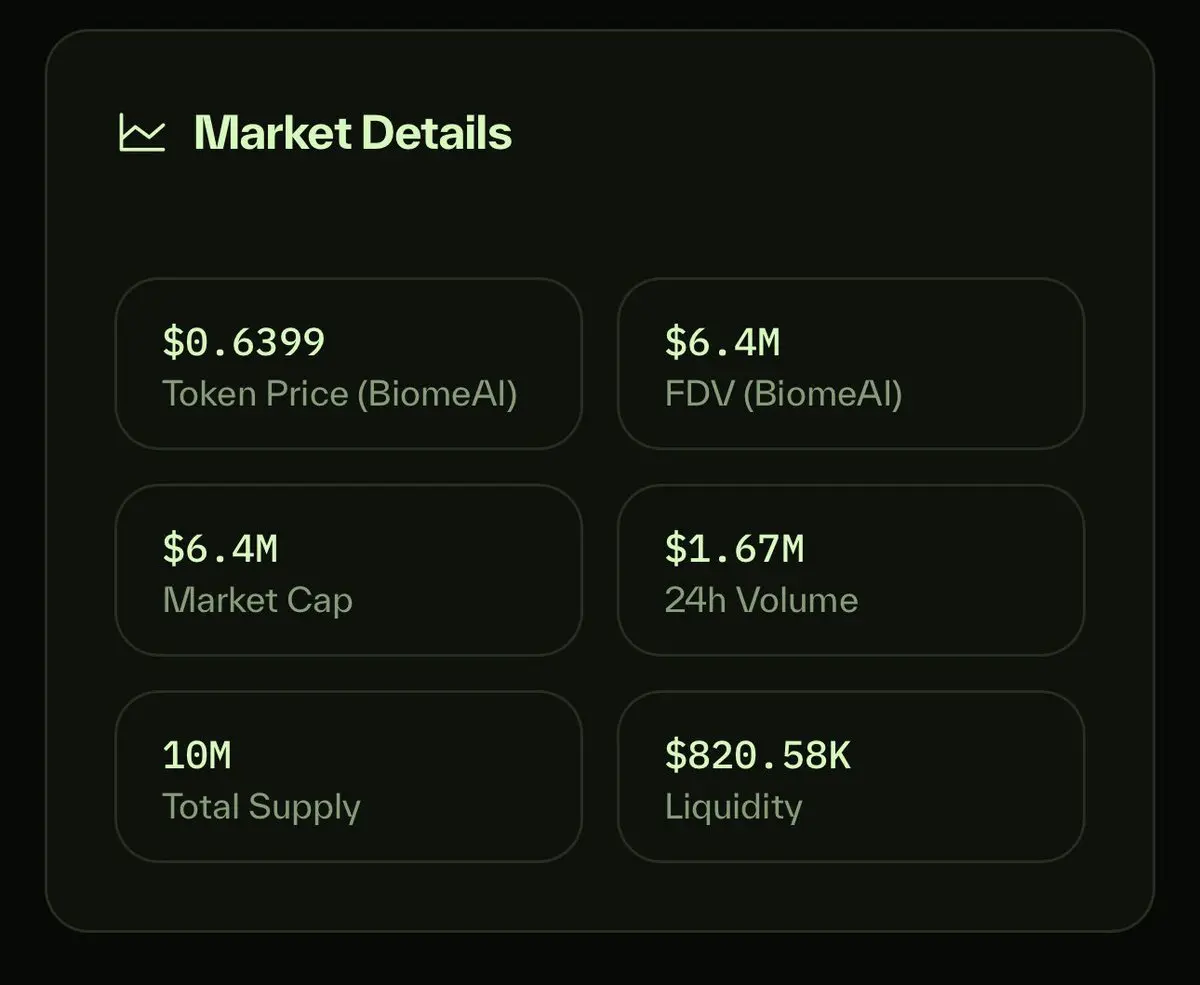Select the Token Price (BiomeAI) label
The height and width of the screenshot is (985, 1200).
[x=340, y=394]
